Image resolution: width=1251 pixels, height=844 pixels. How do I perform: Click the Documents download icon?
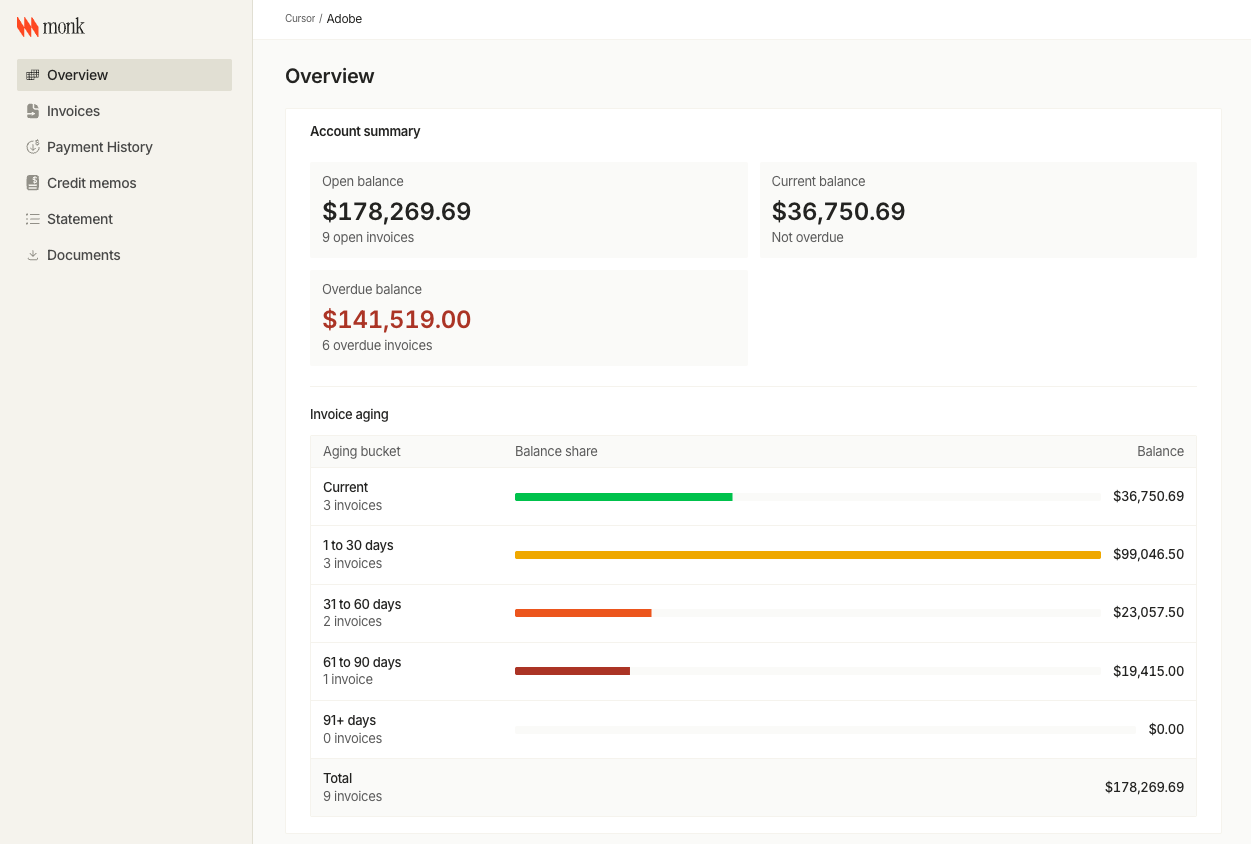(33, 255)
